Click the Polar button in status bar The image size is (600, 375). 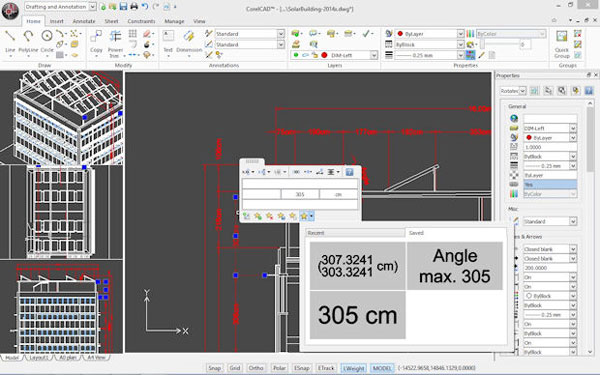pos(279,368)
